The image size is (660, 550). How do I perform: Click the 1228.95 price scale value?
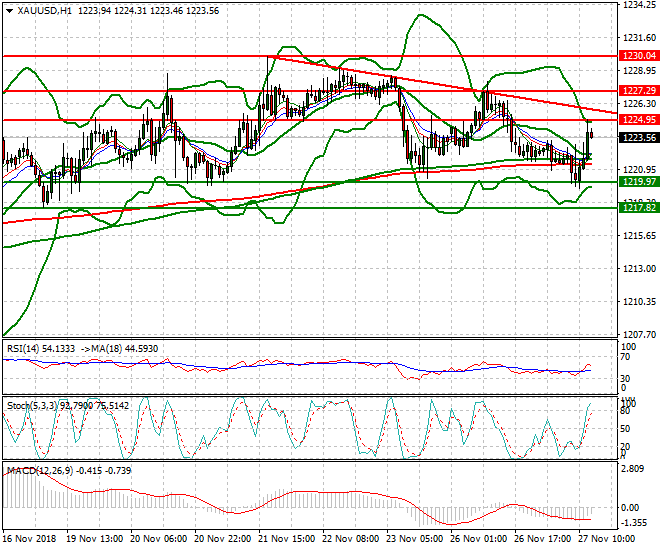(639, 71)
